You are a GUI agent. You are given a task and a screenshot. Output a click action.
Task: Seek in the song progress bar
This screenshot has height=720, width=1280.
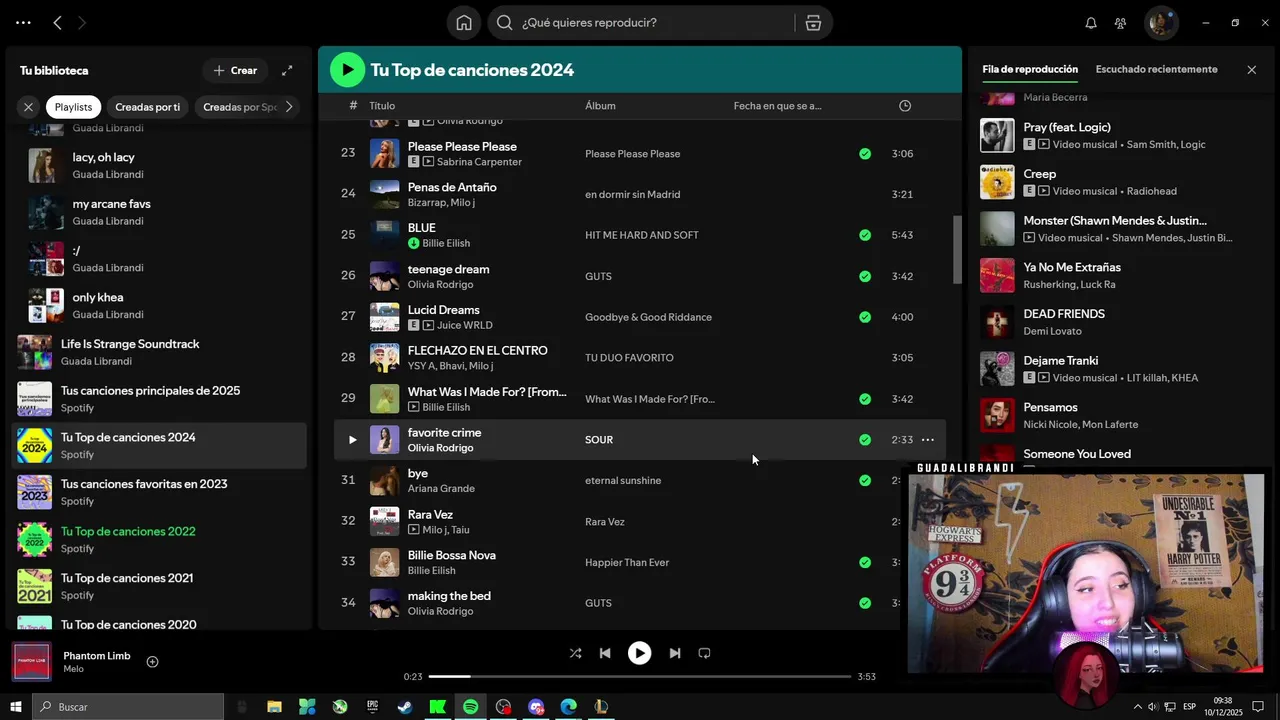pos(640,677)
